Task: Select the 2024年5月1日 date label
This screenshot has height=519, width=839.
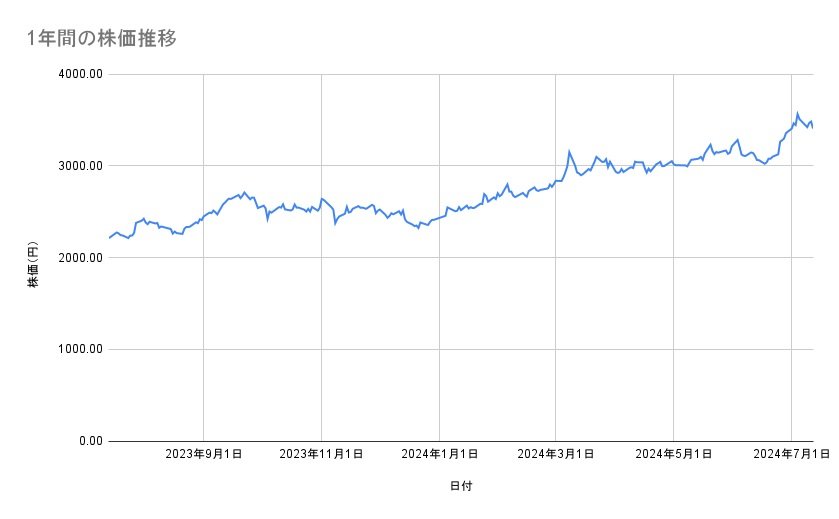Action: 674,455
